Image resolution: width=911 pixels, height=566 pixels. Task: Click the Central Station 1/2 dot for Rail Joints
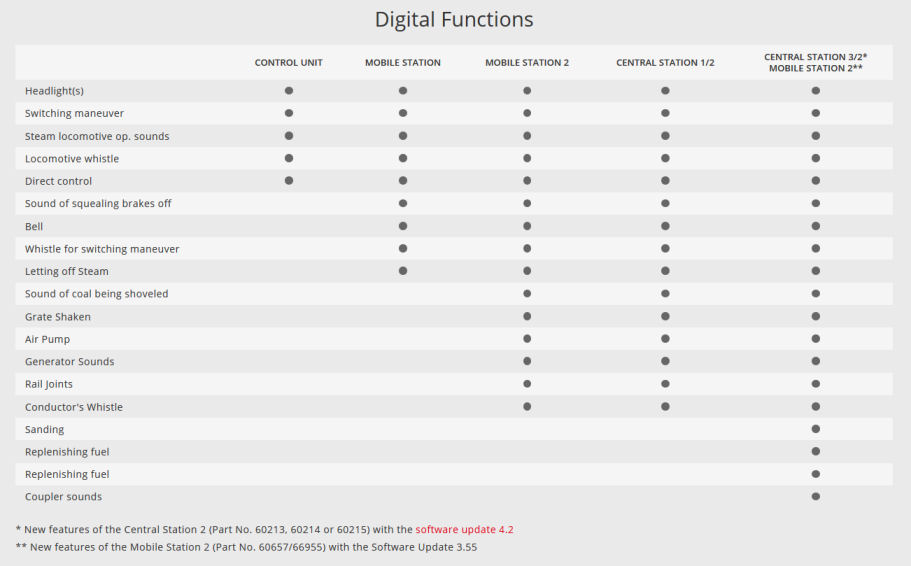665,384
